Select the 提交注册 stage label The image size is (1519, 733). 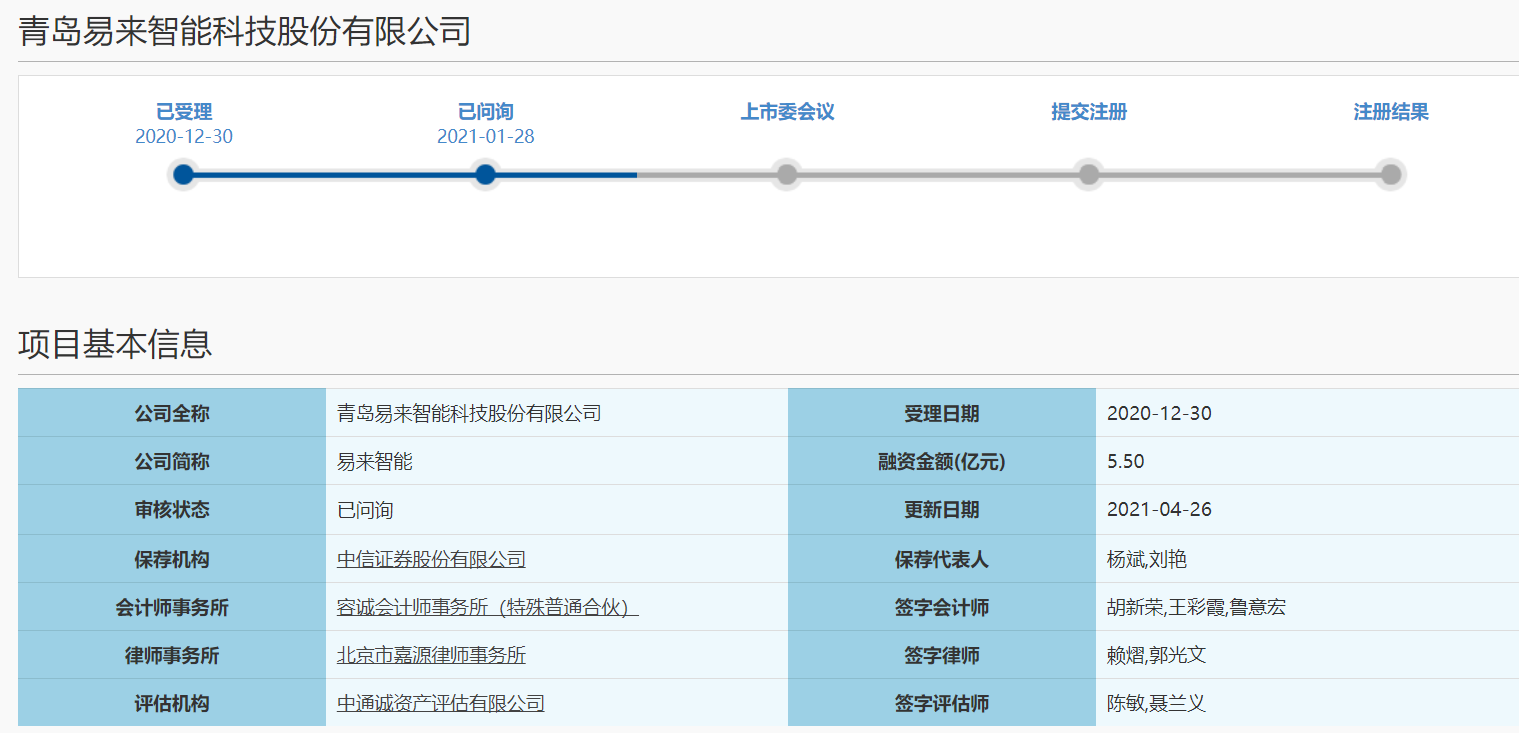pyautogui.click(x=1089, y=112)
